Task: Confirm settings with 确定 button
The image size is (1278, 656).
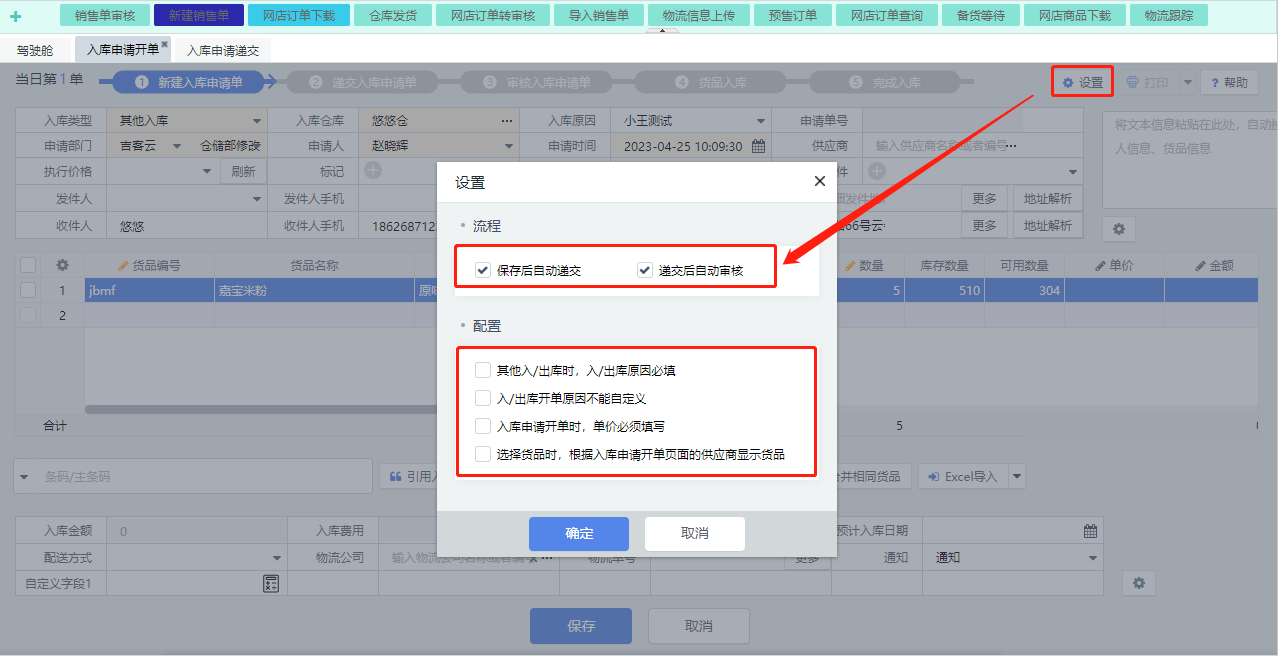Action: pyautogui.click(x=579, y=534)
